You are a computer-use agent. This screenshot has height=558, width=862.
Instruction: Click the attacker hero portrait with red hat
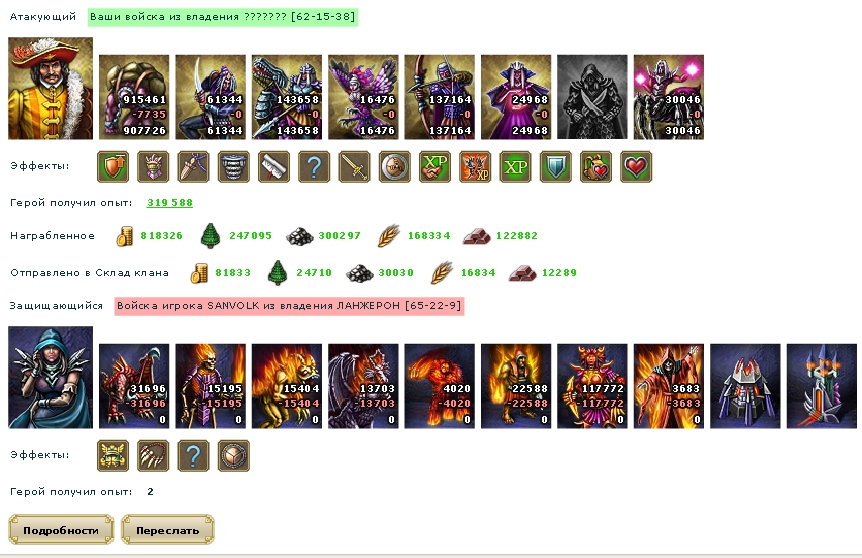[x=51, y=88]
